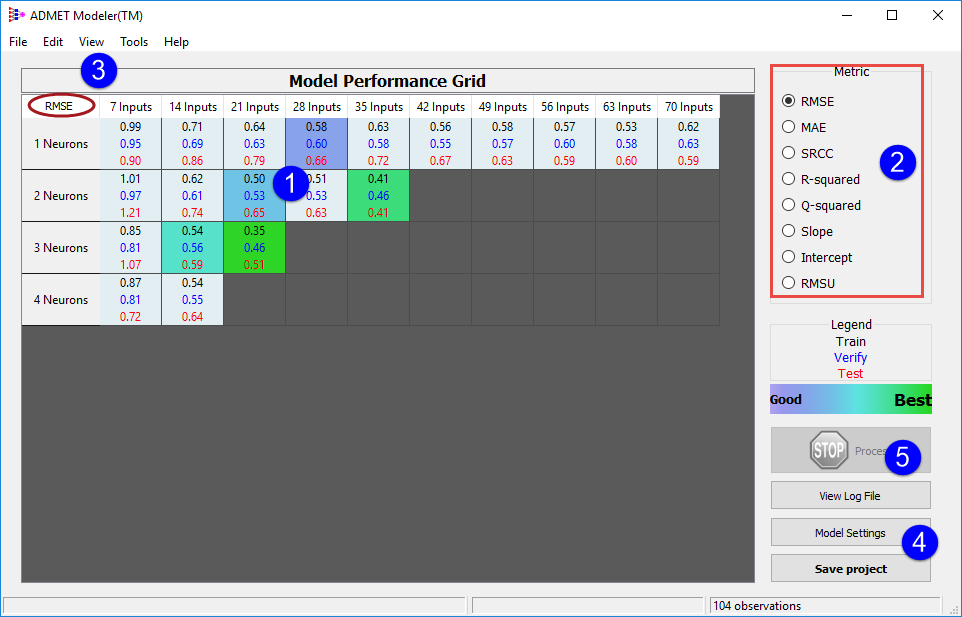962x617 pixels.
Task: Select the best green 3 Neurons, 21 Inputs cell
Action: click(x=255, y=248)
